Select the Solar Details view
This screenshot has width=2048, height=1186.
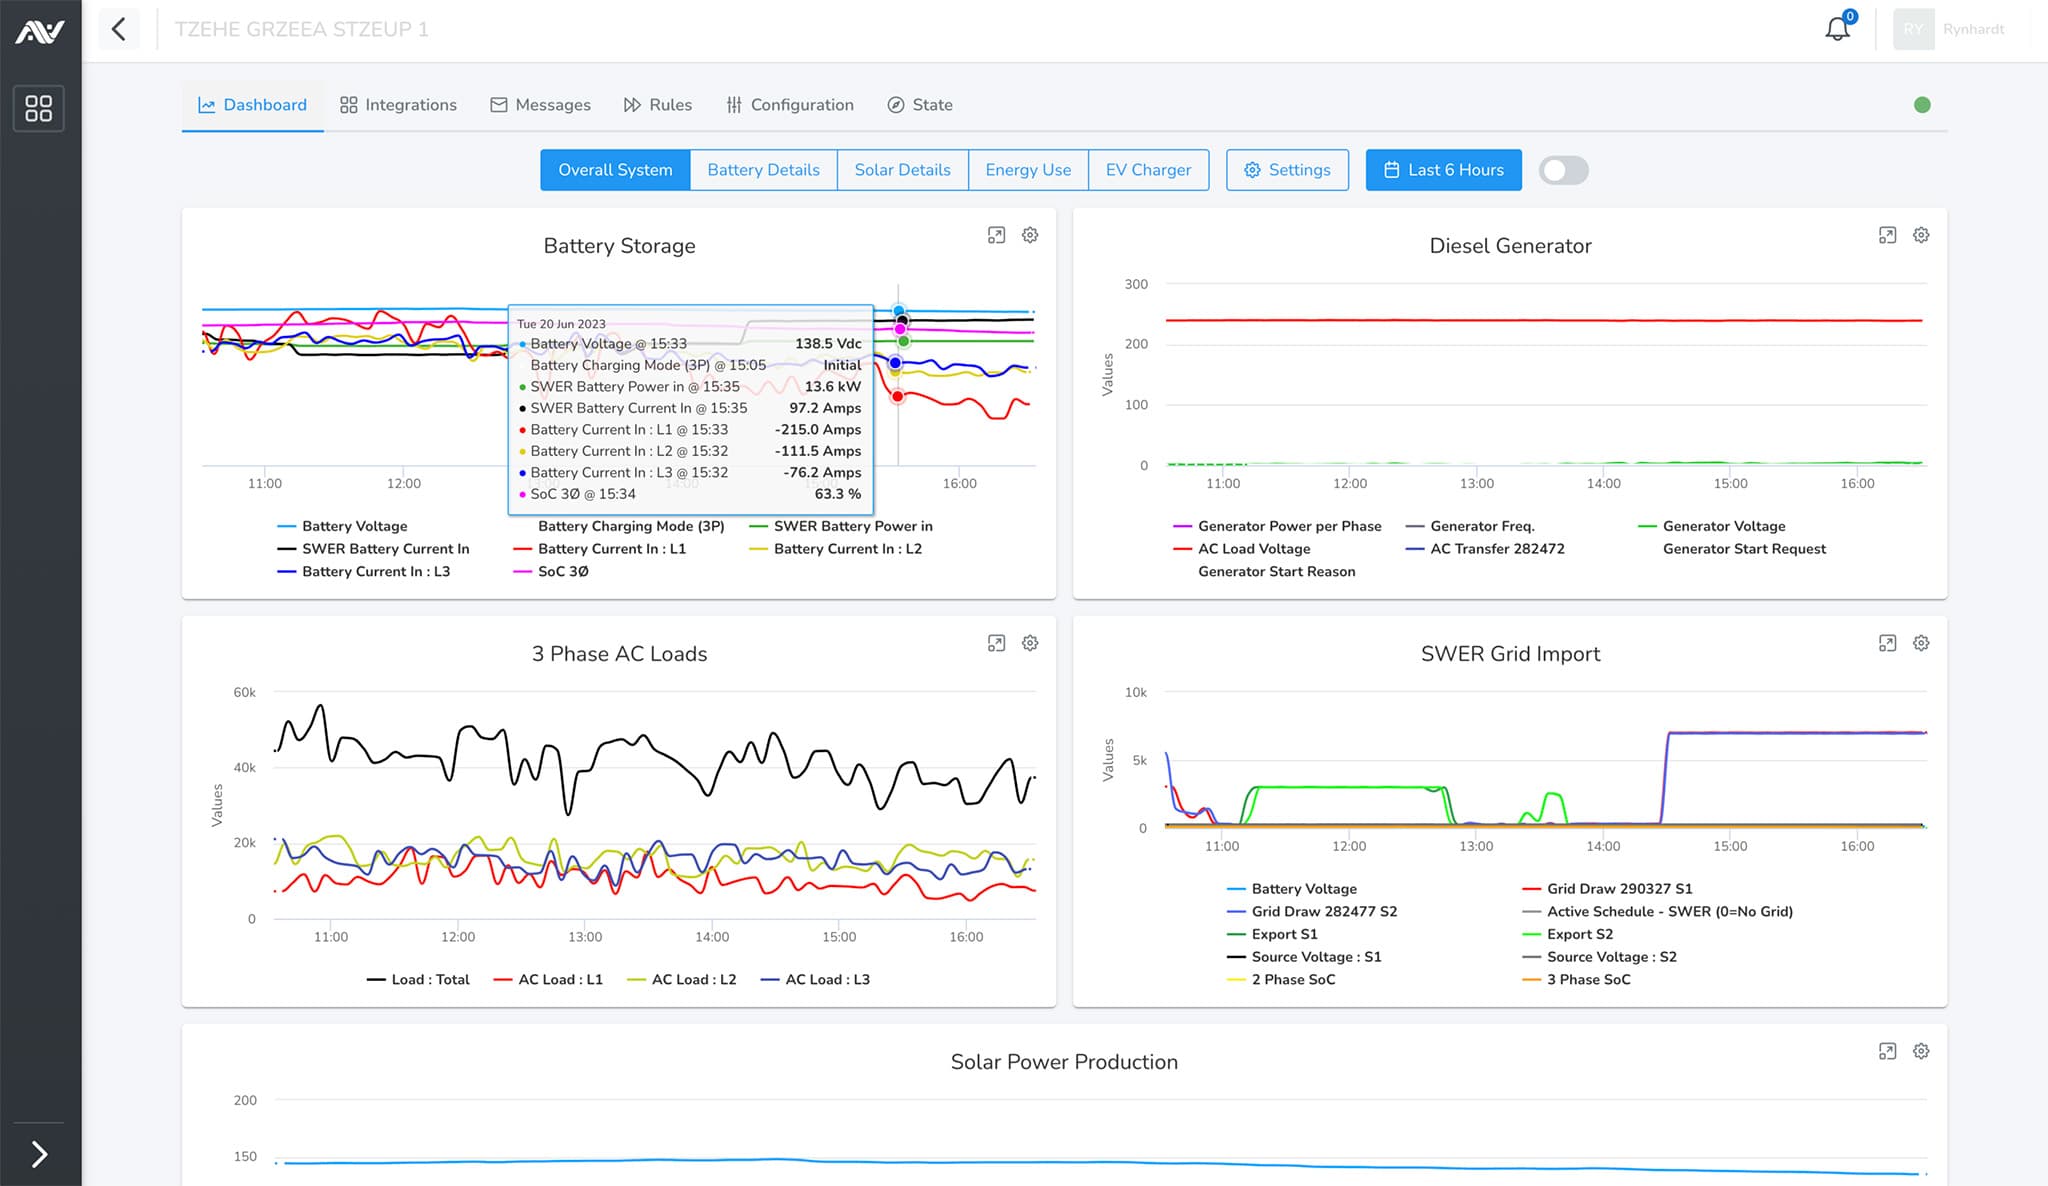point(902,170)
